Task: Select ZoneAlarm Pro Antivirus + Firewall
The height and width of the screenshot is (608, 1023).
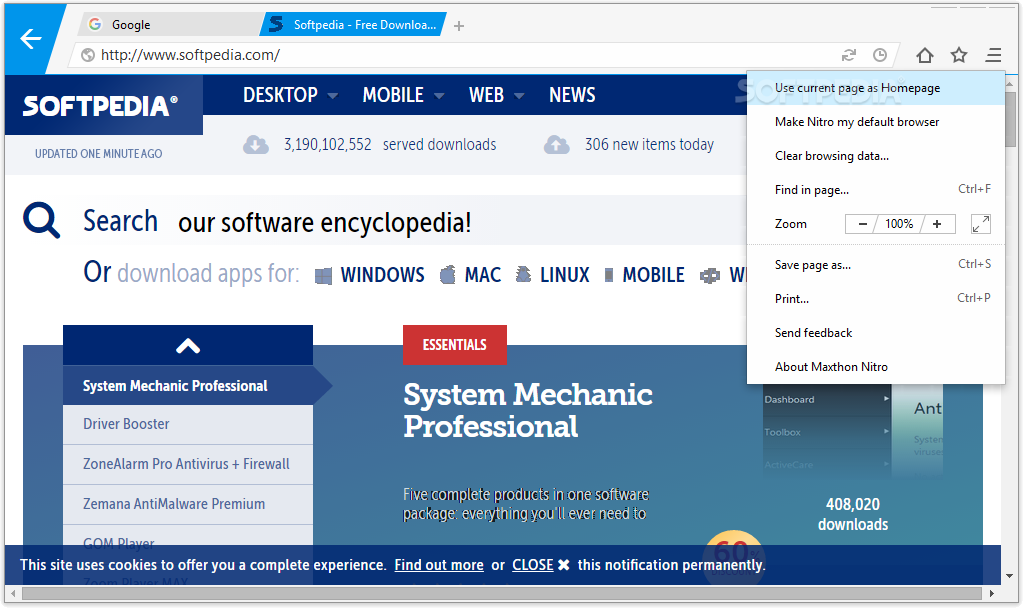Action: 188,464
